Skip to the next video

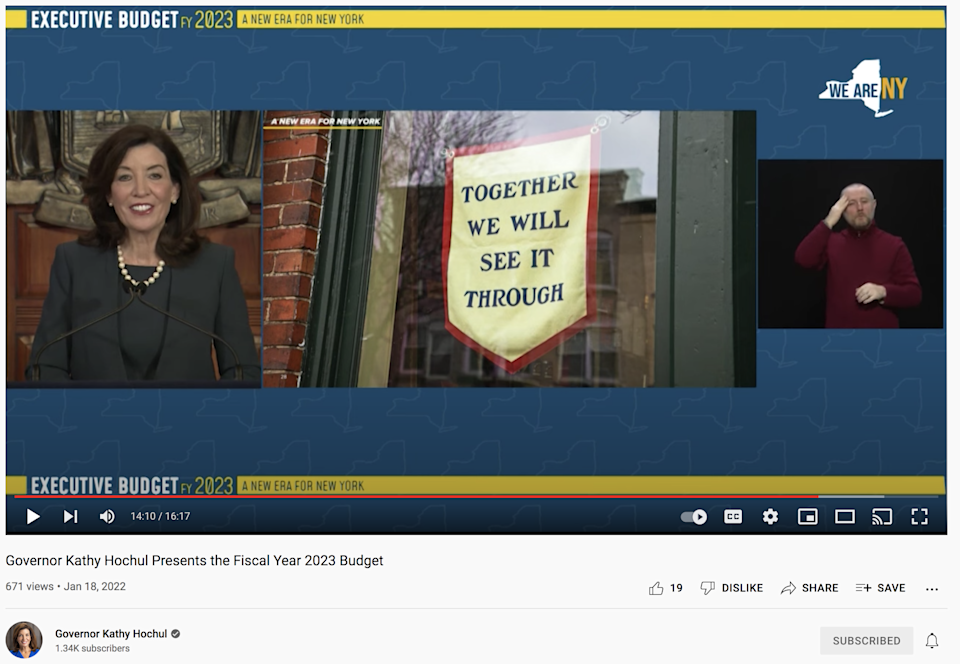70,517
